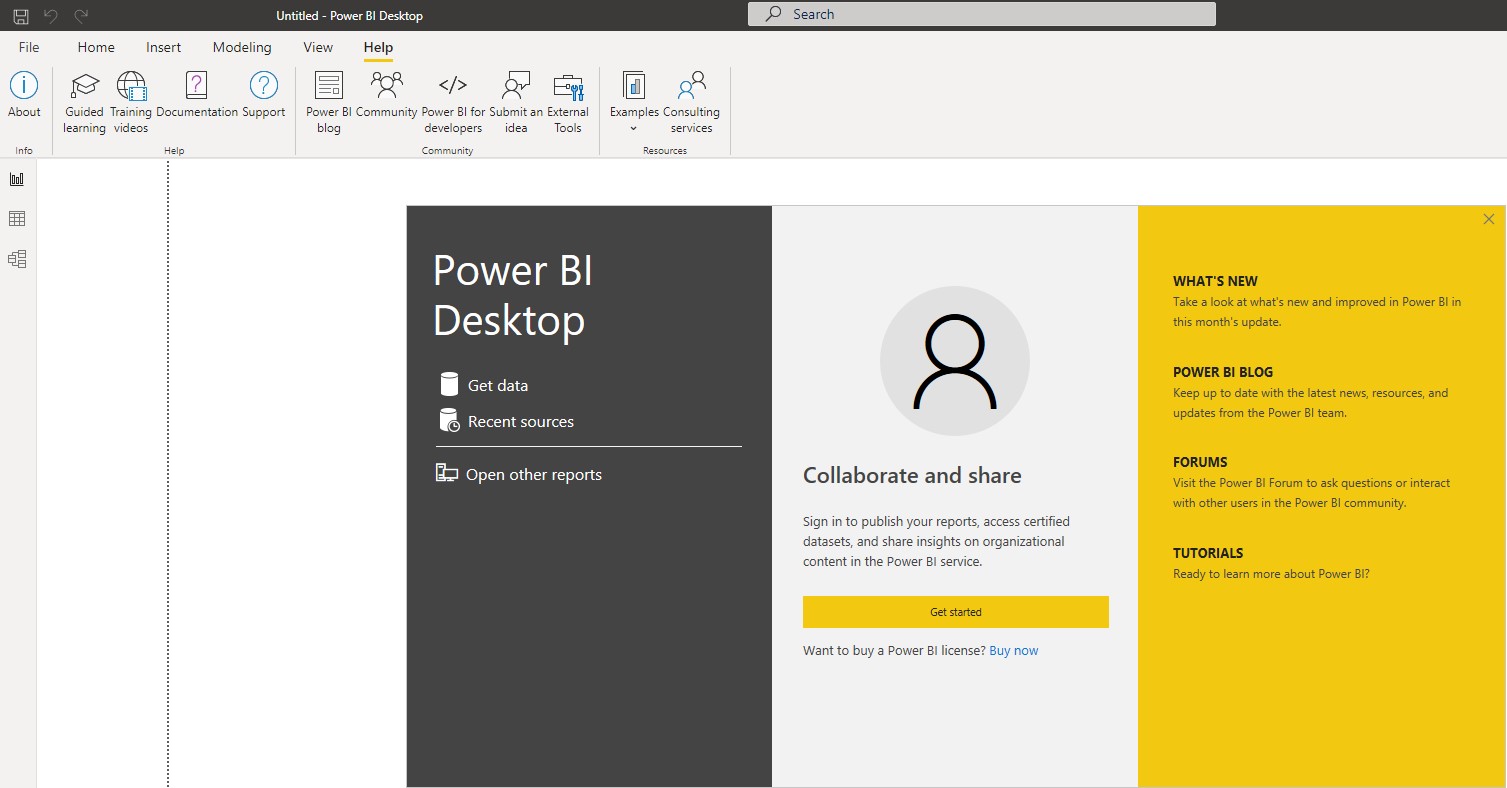This screenshot has height=788, width=1507.
Task: Click the Get data cylinder icon
Action: [449, 384]
